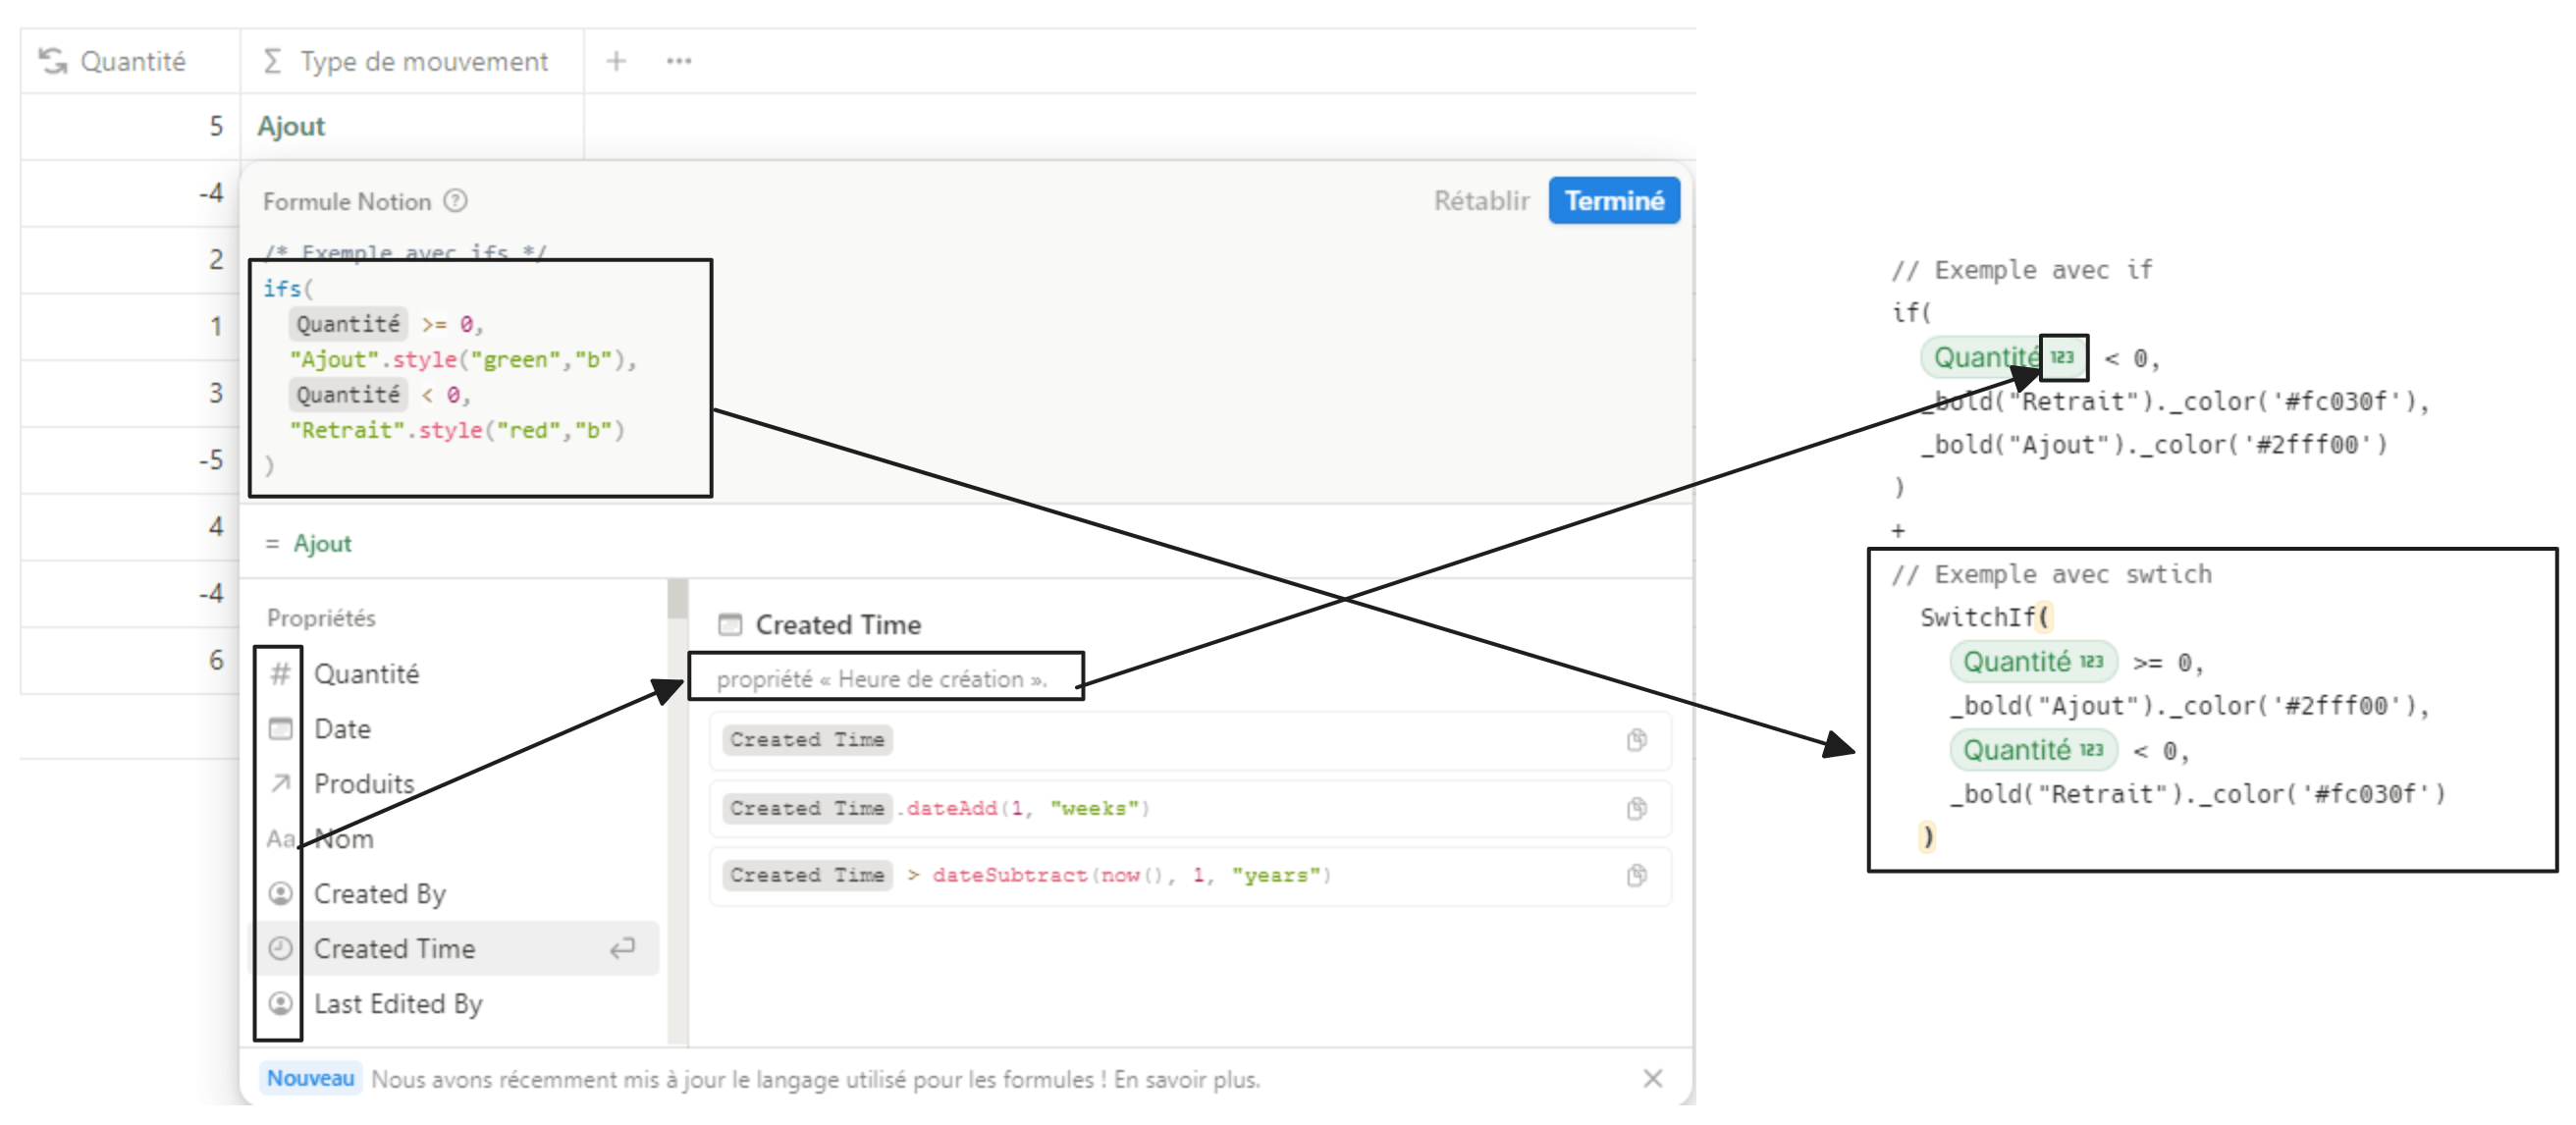Viewport: 2576px width, 1125px height.
Task: Click the calendar icon next to Created Time heading
Action: point(730,624)
